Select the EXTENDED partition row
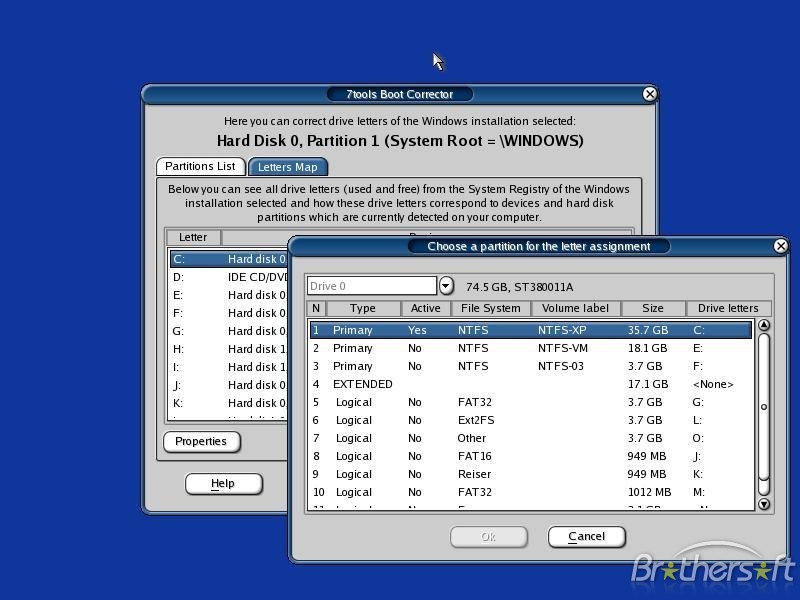Image resolution: width=800 pixels, height=600 pixels. click(x=531, y=384)
